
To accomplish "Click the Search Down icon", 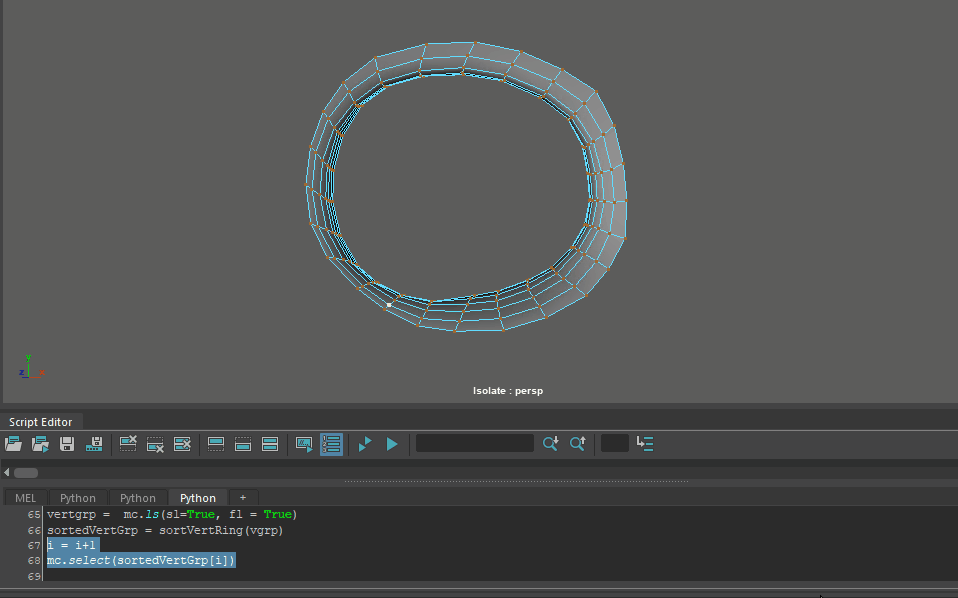I will (550, 443).
